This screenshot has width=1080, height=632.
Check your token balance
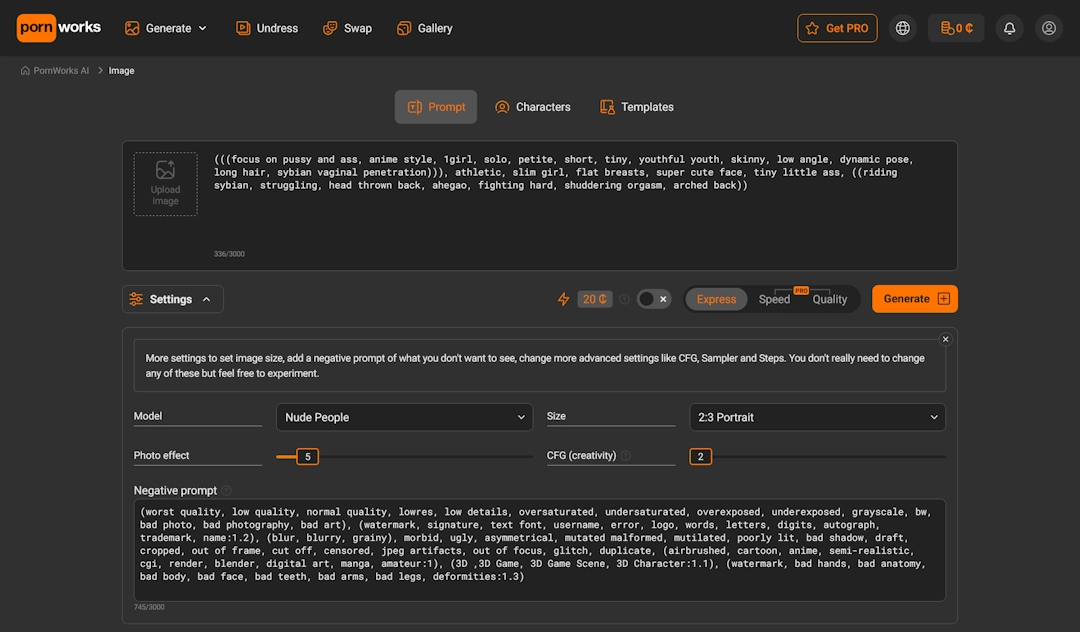click(955, 28)
